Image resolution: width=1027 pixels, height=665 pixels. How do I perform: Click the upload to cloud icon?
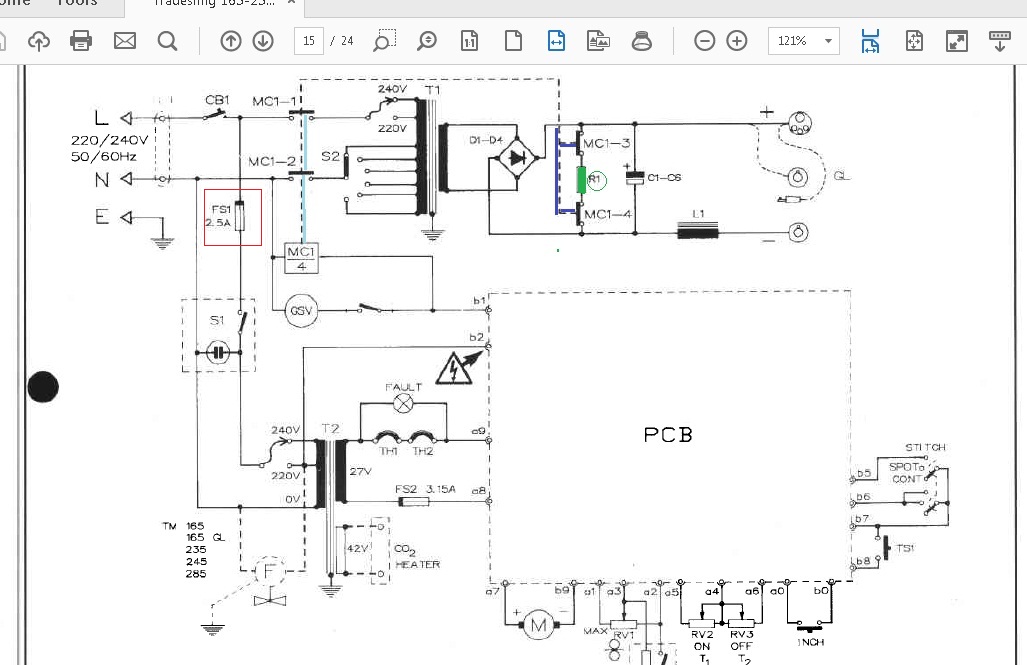39,41
